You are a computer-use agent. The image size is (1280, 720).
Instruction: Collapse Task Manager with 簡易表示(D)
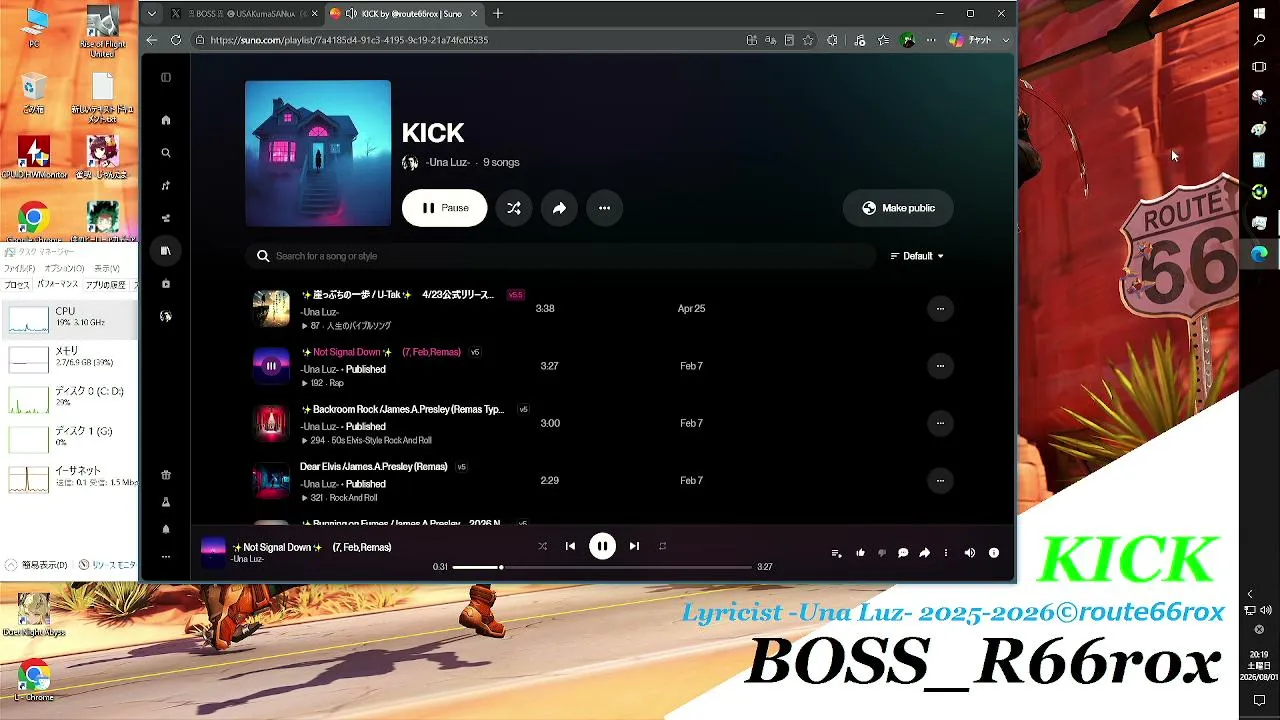(38, 565)
